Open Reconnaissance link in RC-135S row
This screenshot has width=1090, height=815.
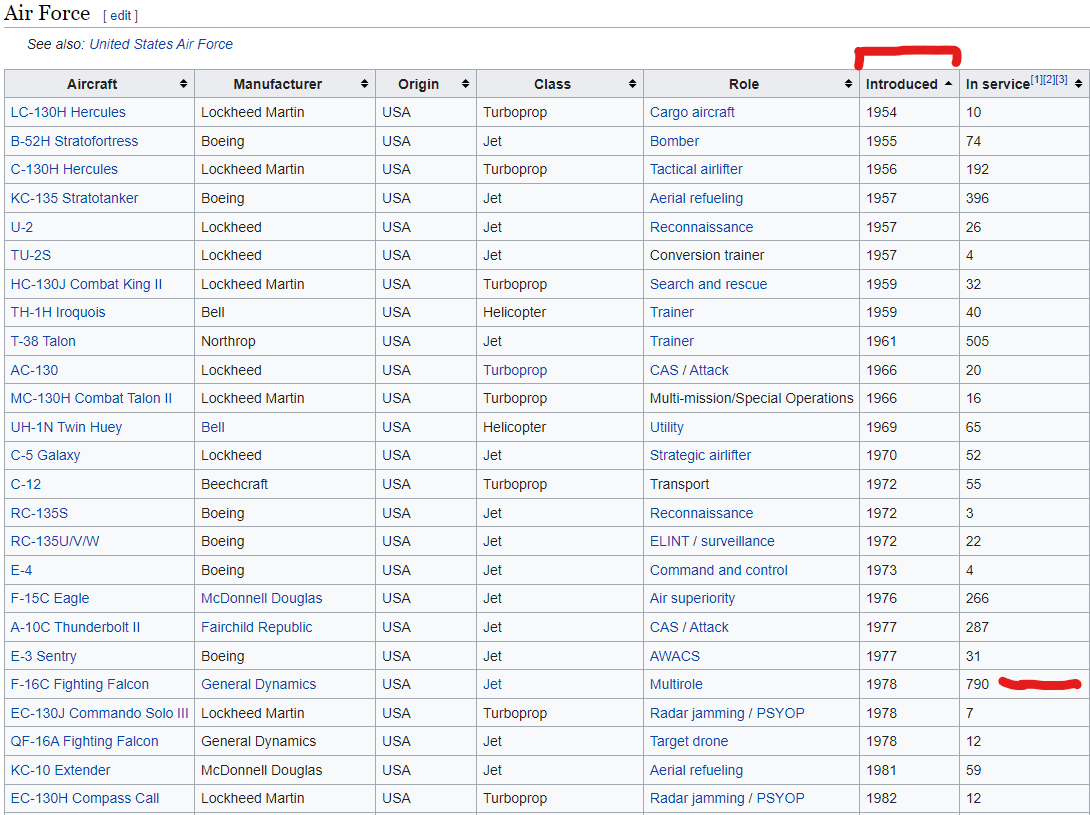click(x=701, y=513)
